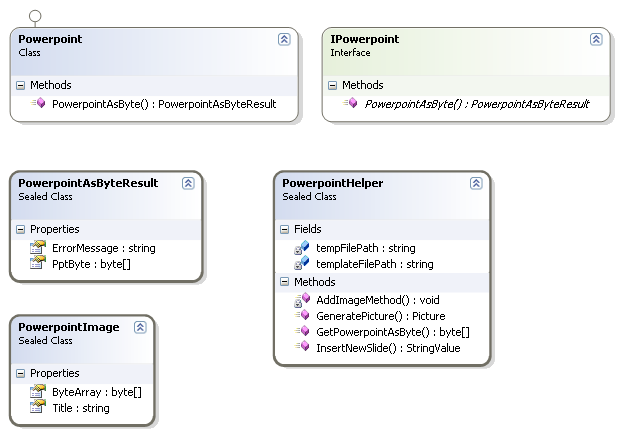
Task: Collapse the PowerpointImage class box using chevron
Action: (140, 327)
